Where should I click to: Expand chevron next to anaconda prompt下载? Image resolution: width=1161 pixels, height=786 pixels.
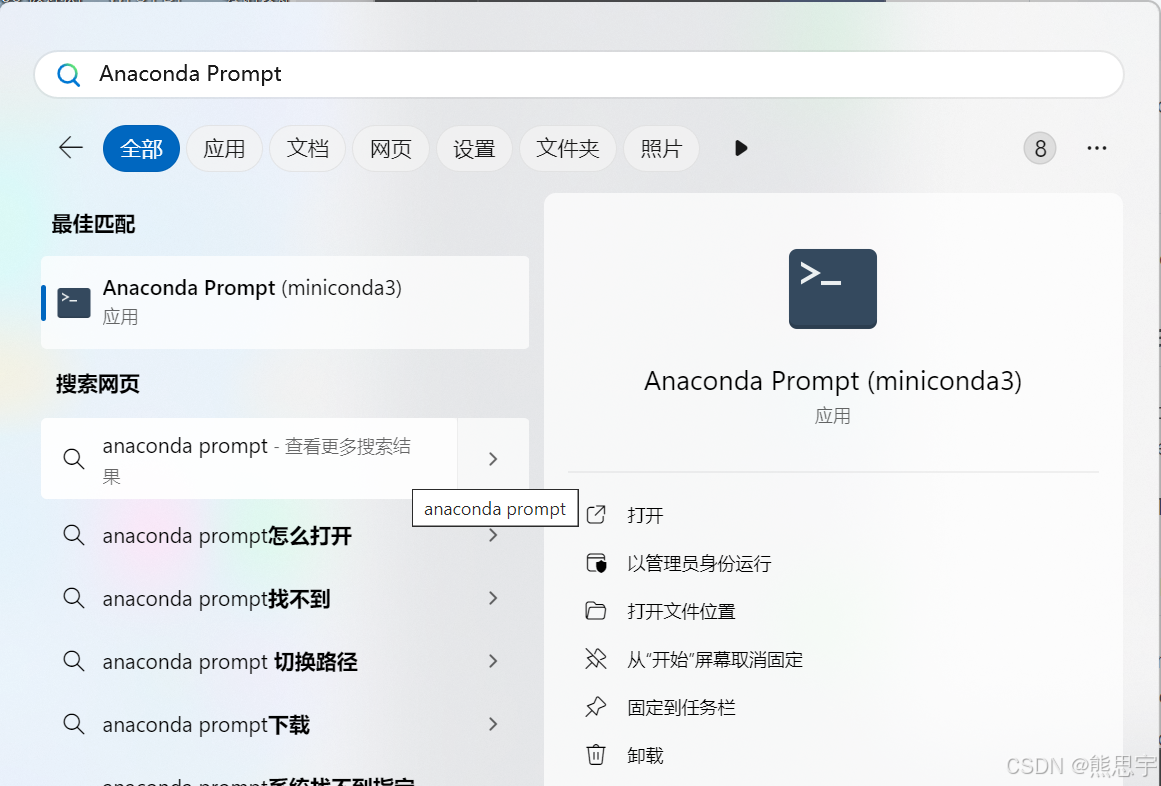tap(493, 724)
